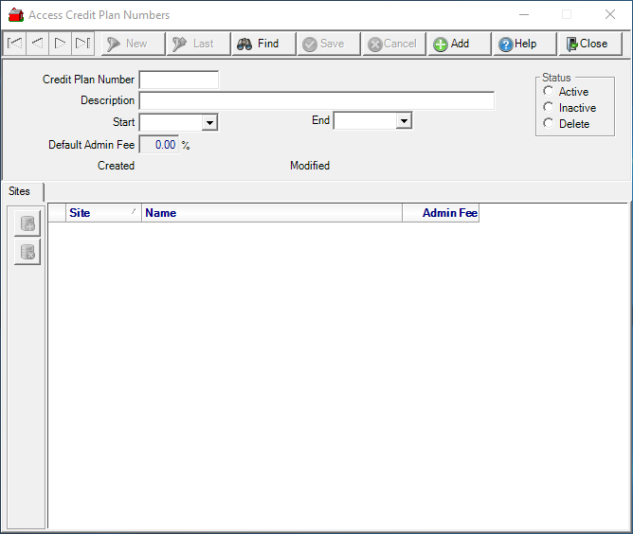This screenshot has width=633, height=534.
Task: Click the remove site database icon
Action: (28, 252)
